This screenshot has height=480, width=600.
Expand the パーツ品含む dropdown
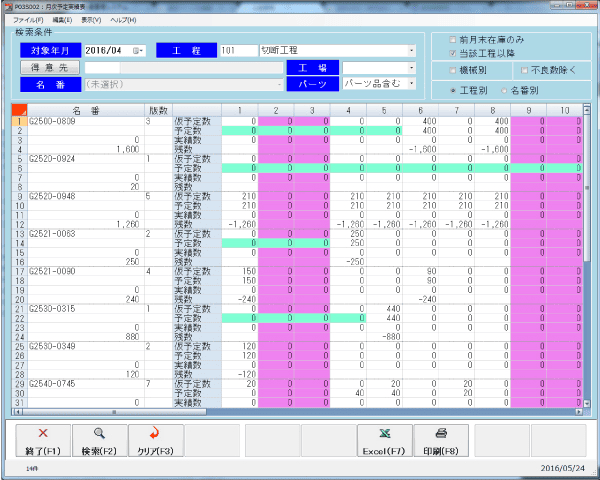pos(411,84)
